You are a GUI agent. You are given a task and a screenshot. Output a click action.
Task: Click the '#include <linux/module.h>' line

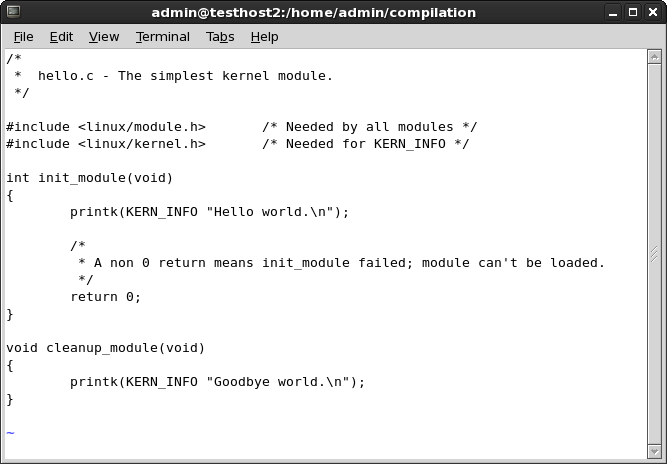pyautogui.click(x=106, y=127)
